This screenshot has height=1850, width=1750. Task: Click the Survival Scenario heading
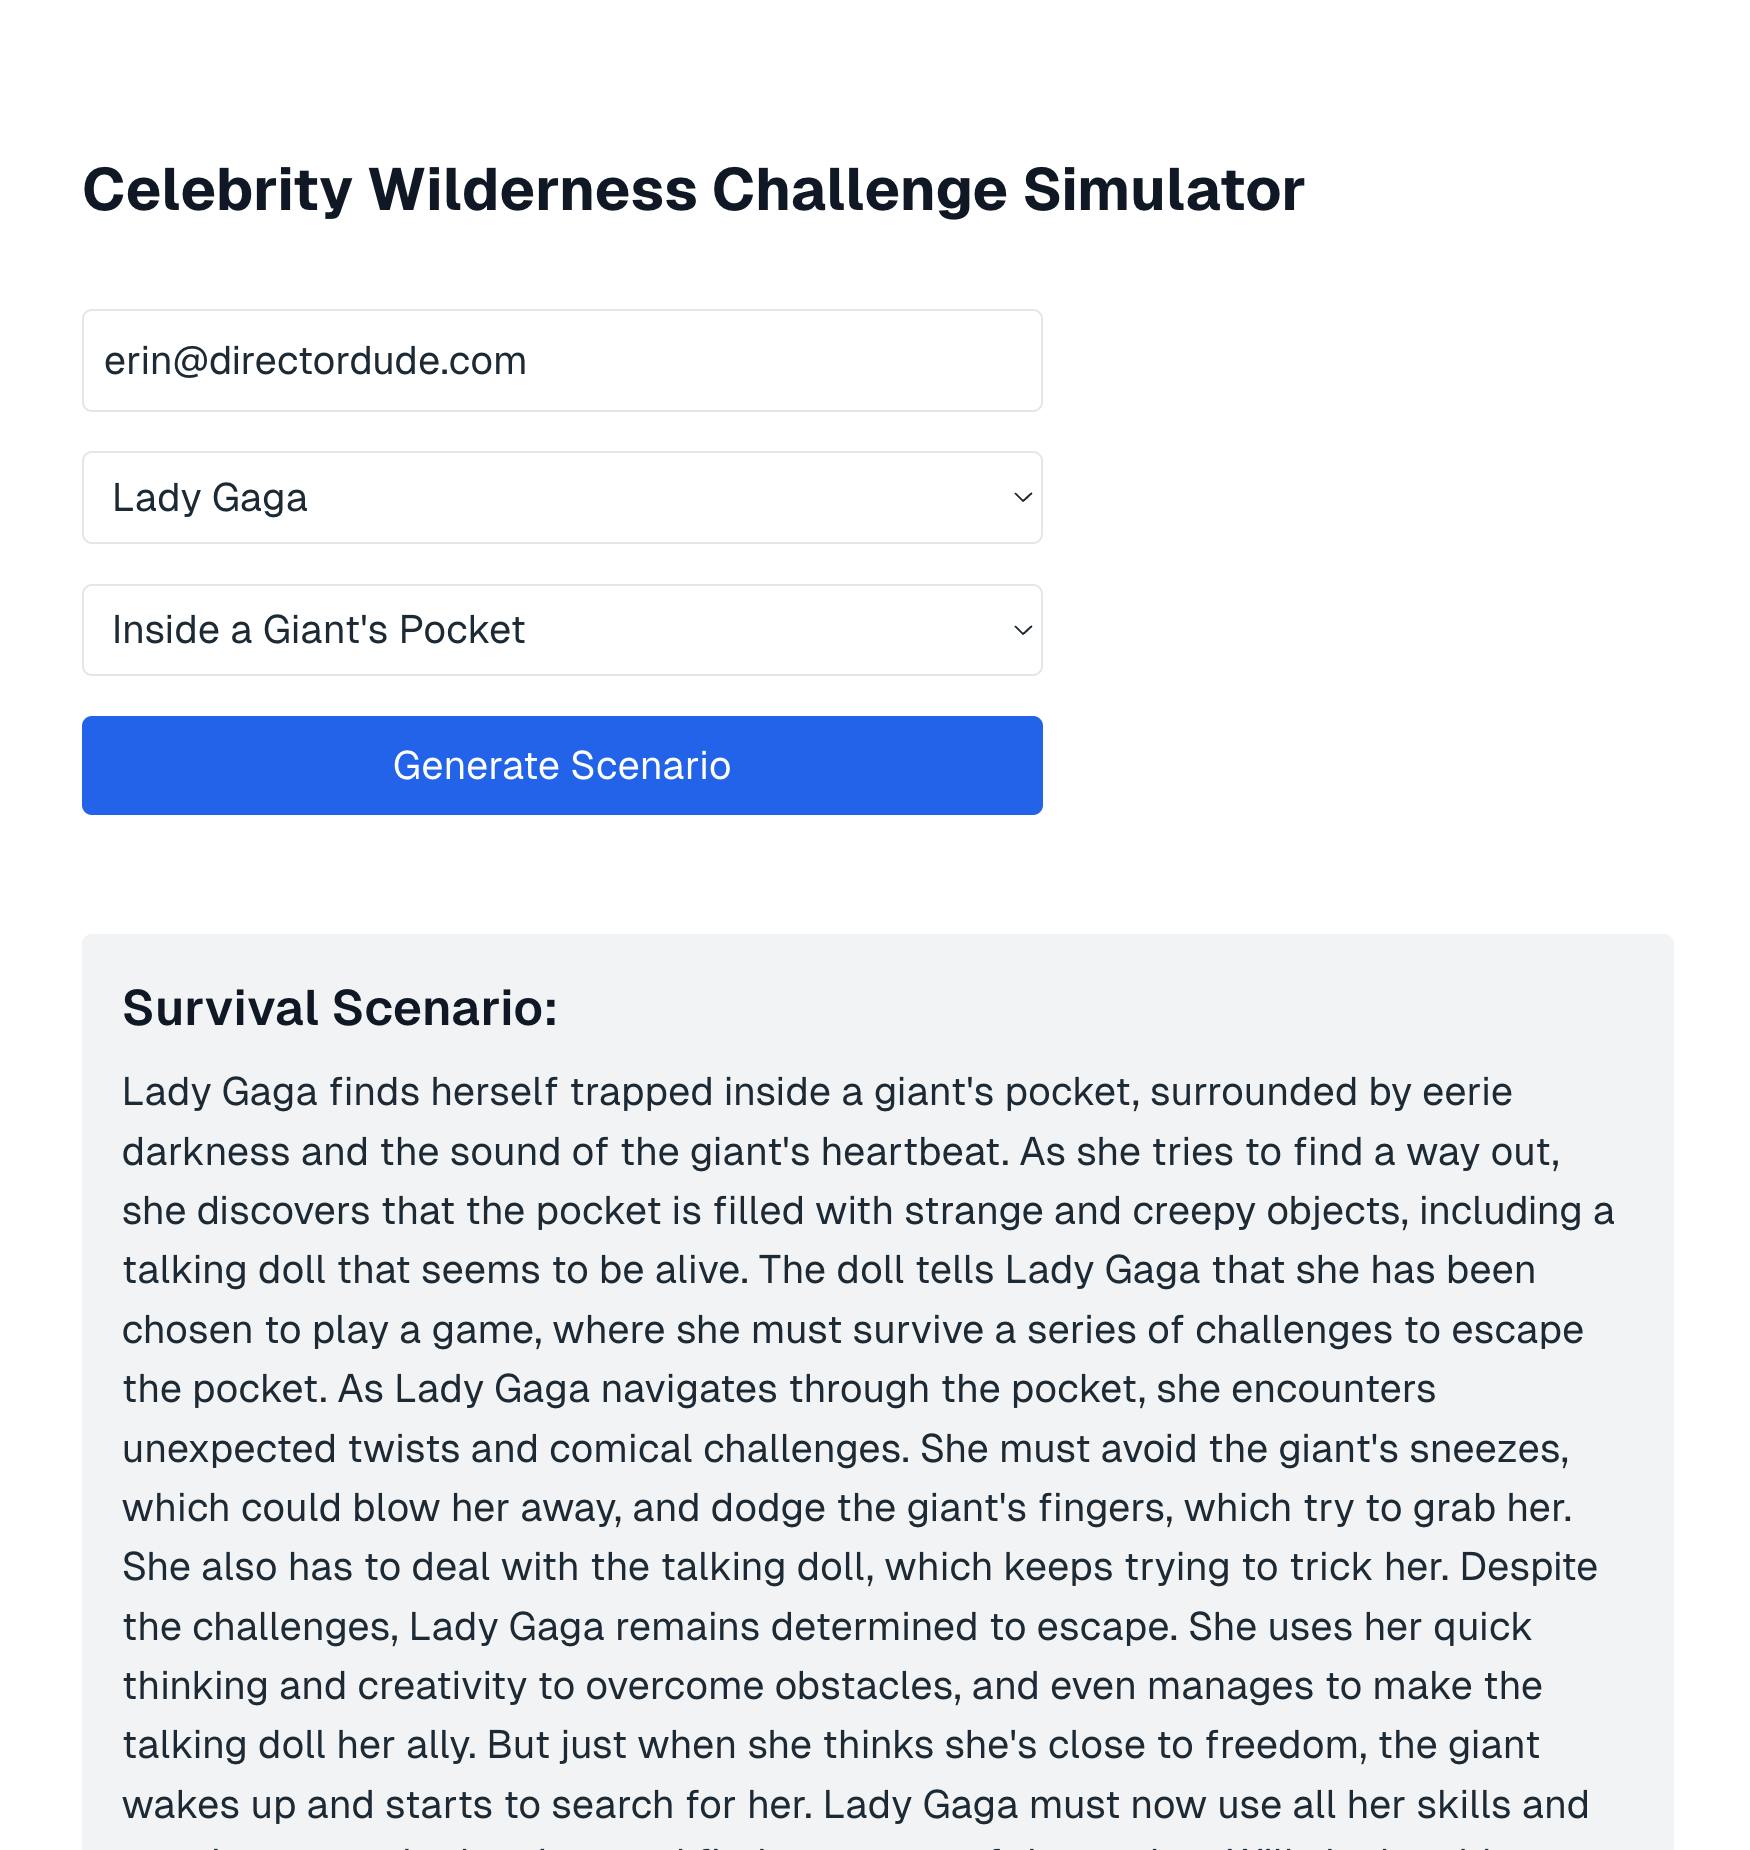tap(340, 1008)
